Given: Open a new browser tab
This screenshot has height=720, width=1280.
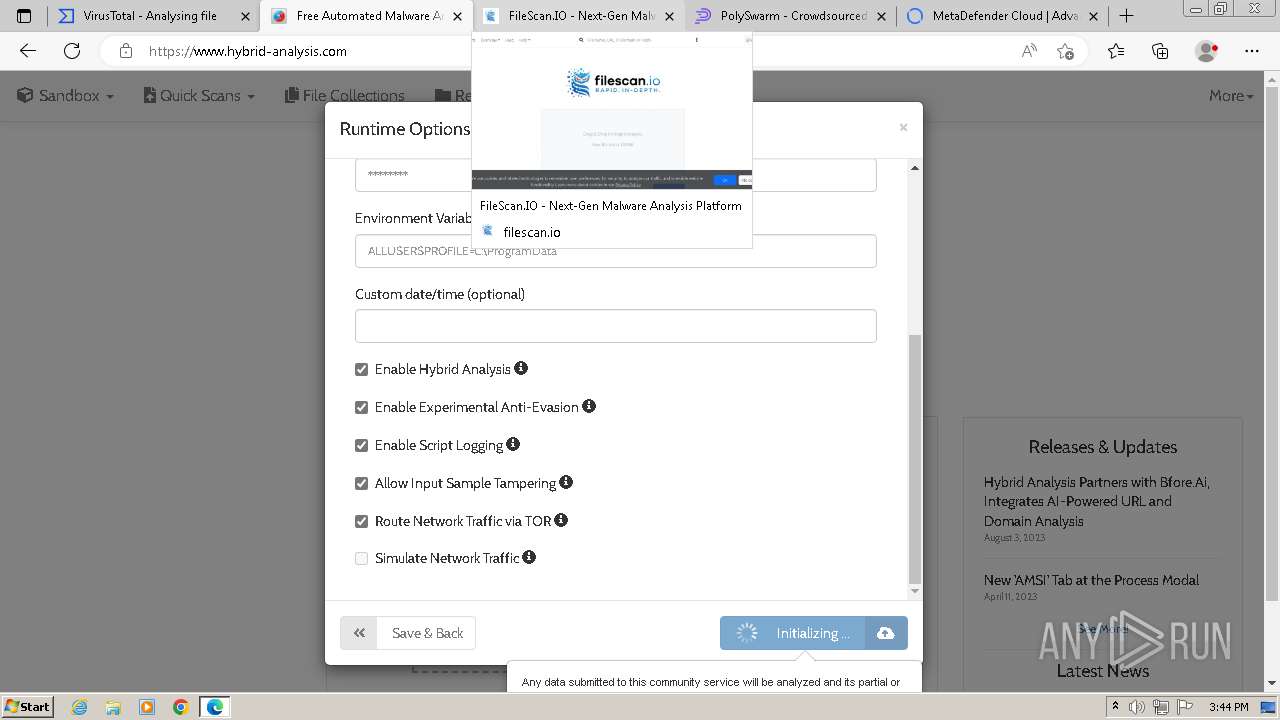Looking at the screenshot, I should tap(1127, 16).
